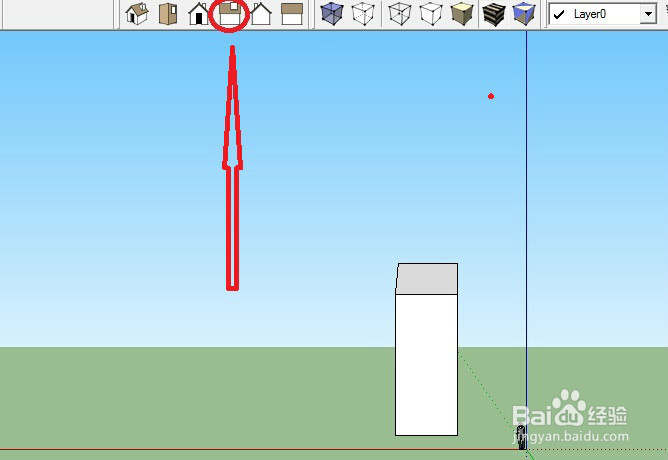Switch to the Front view house icon

(199, 14)
